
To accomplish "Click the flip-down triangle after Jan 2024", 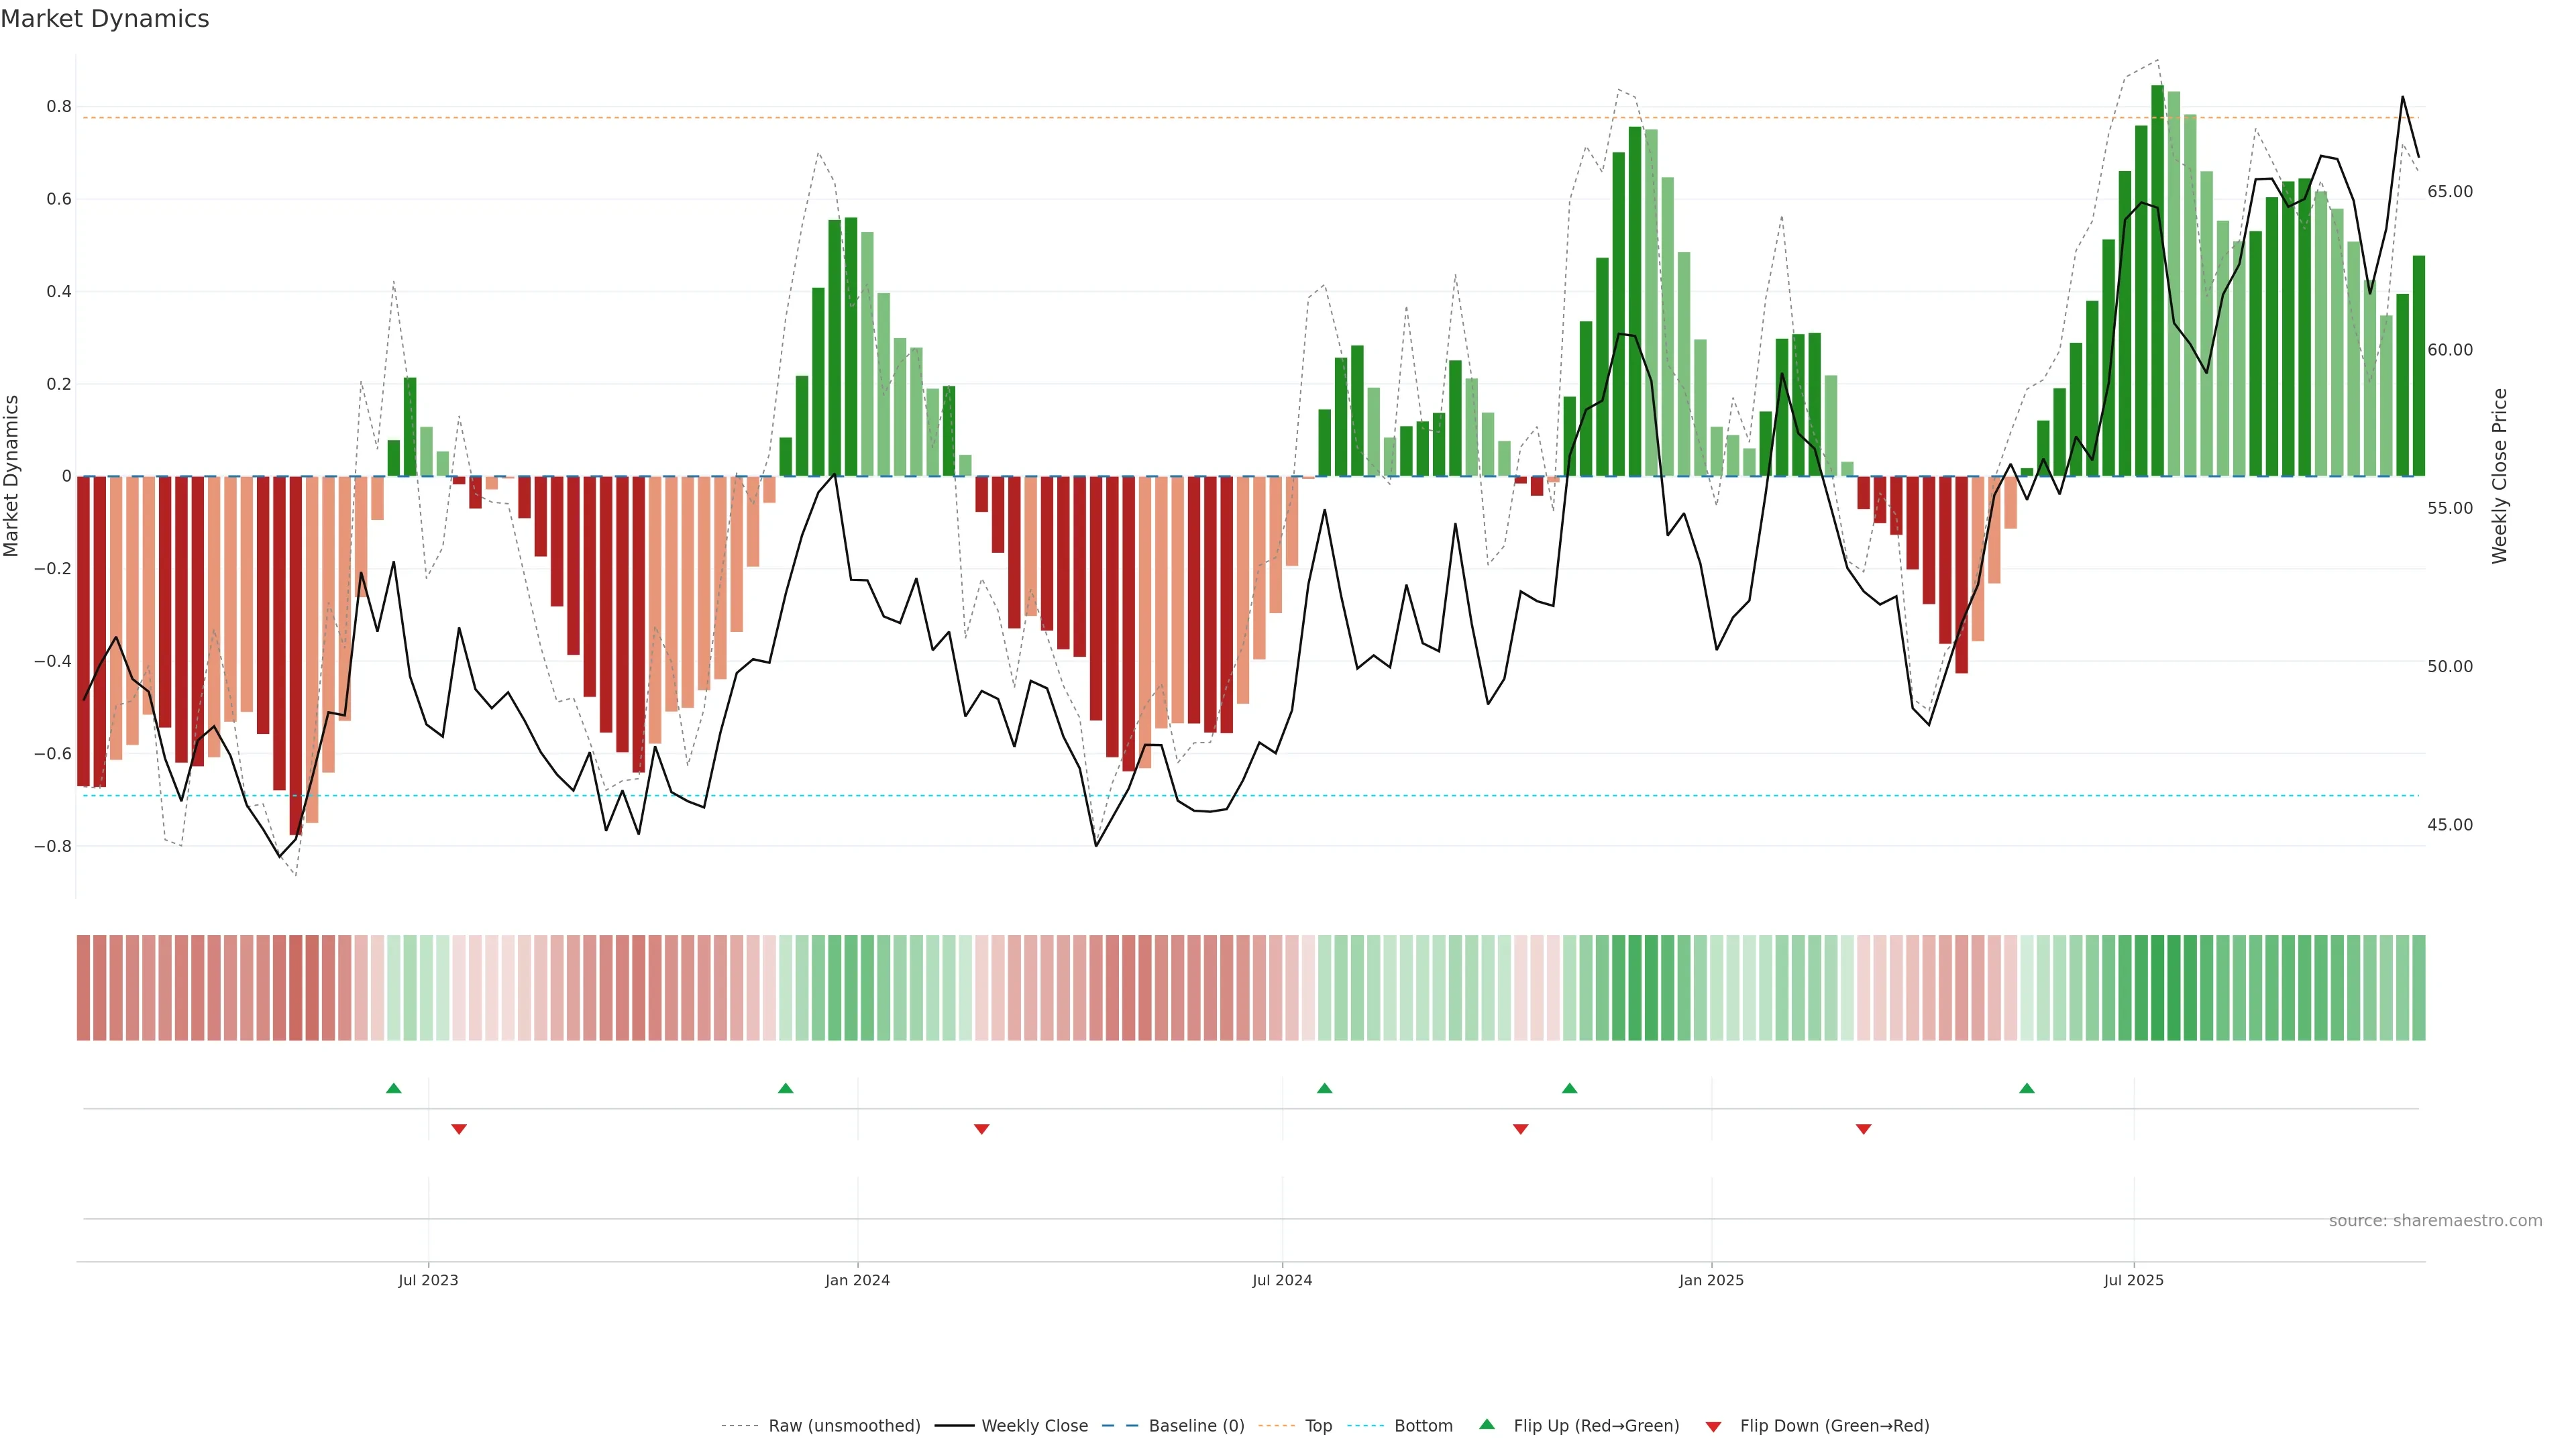I will pyautogui.click(x=981, y=1129).
